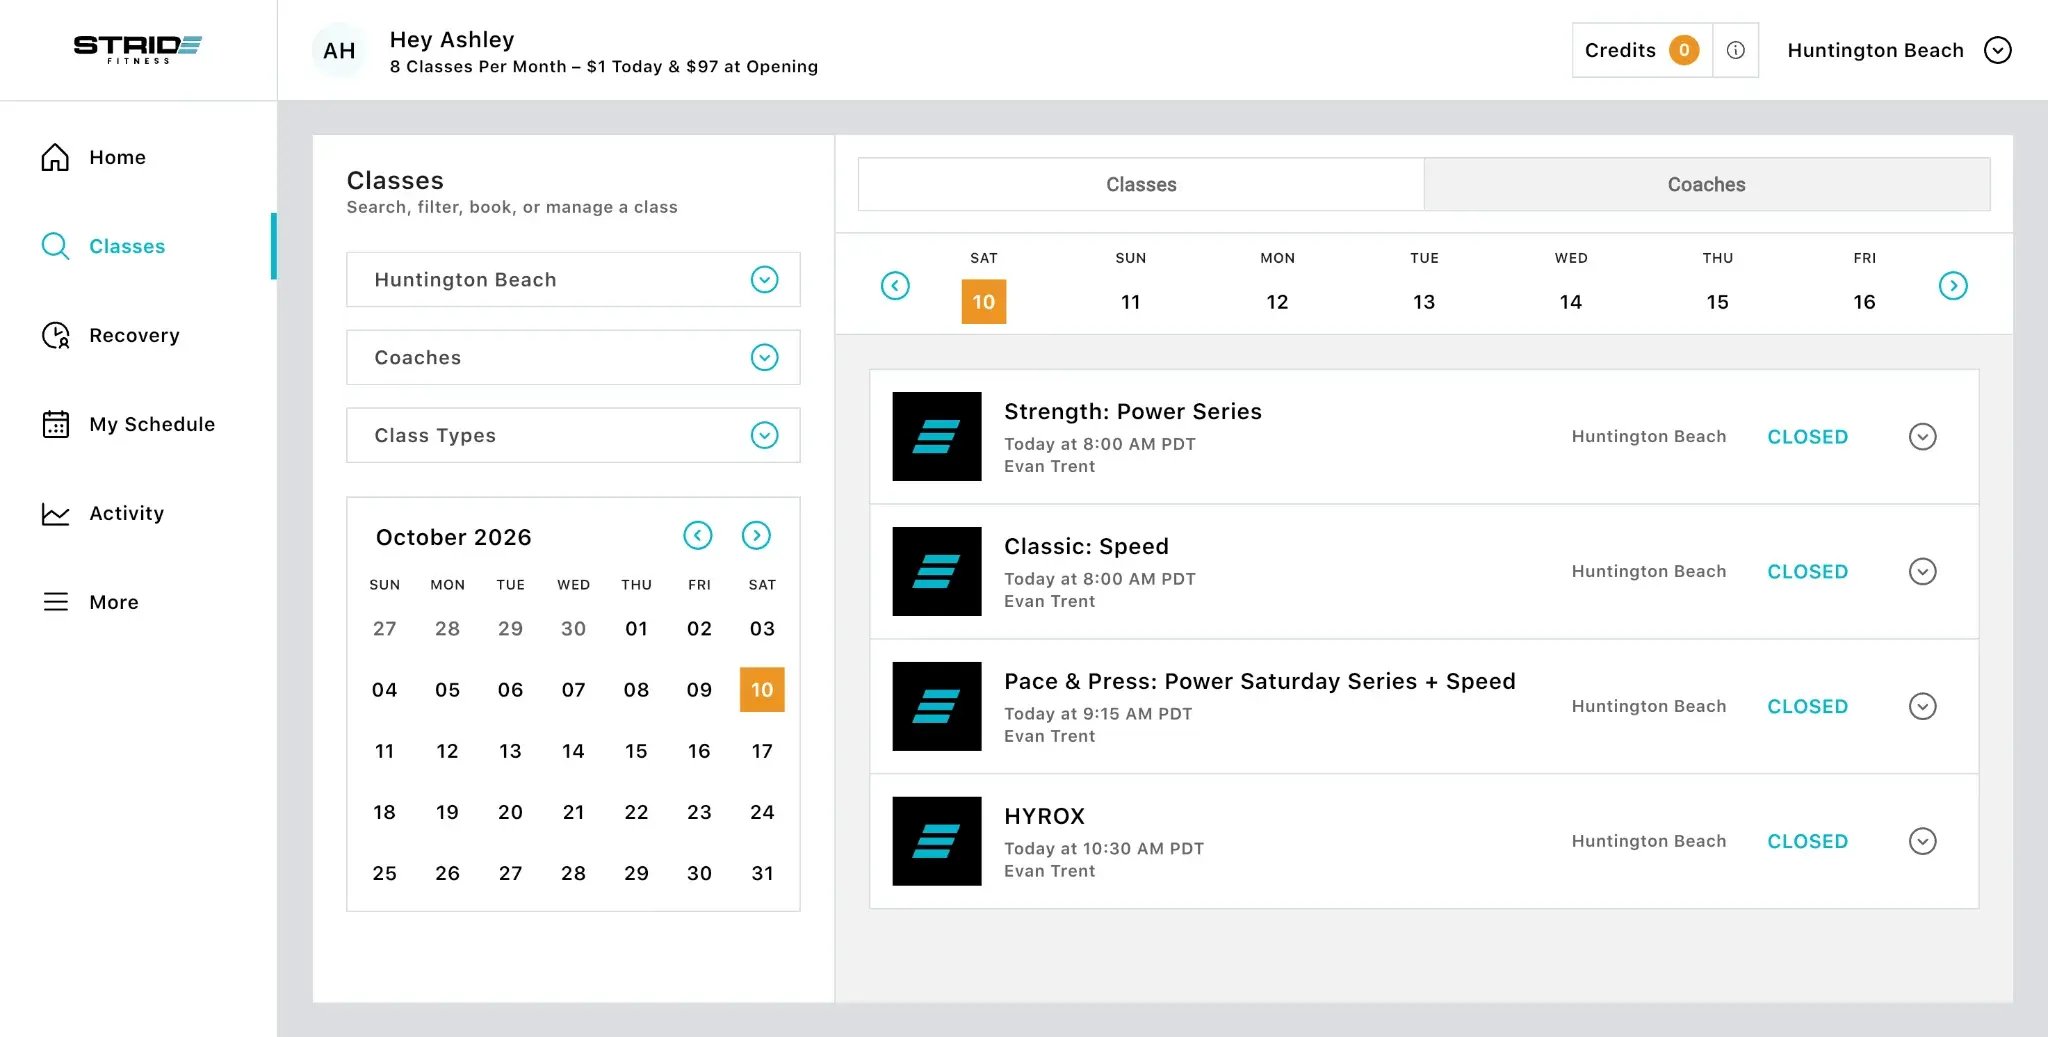Open the Huntington Beach filter dropdown
The width and height of the screenshot is (2048, 1037).
(573, 279)
